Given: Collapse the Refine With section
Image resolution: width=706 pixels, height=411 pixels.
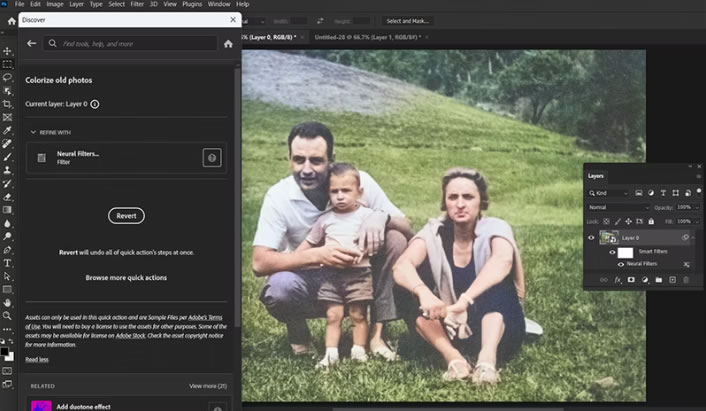Looking at the screenshot, I should point(33,132).
